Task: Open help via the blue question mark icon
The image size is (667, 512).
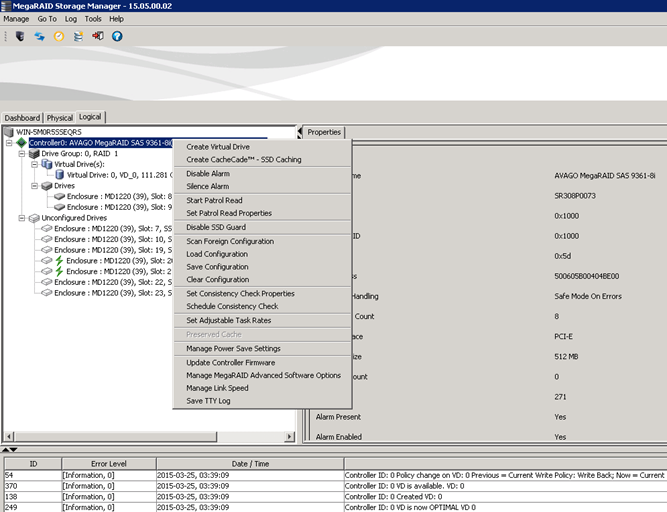Action: click(x=117, y=36)
